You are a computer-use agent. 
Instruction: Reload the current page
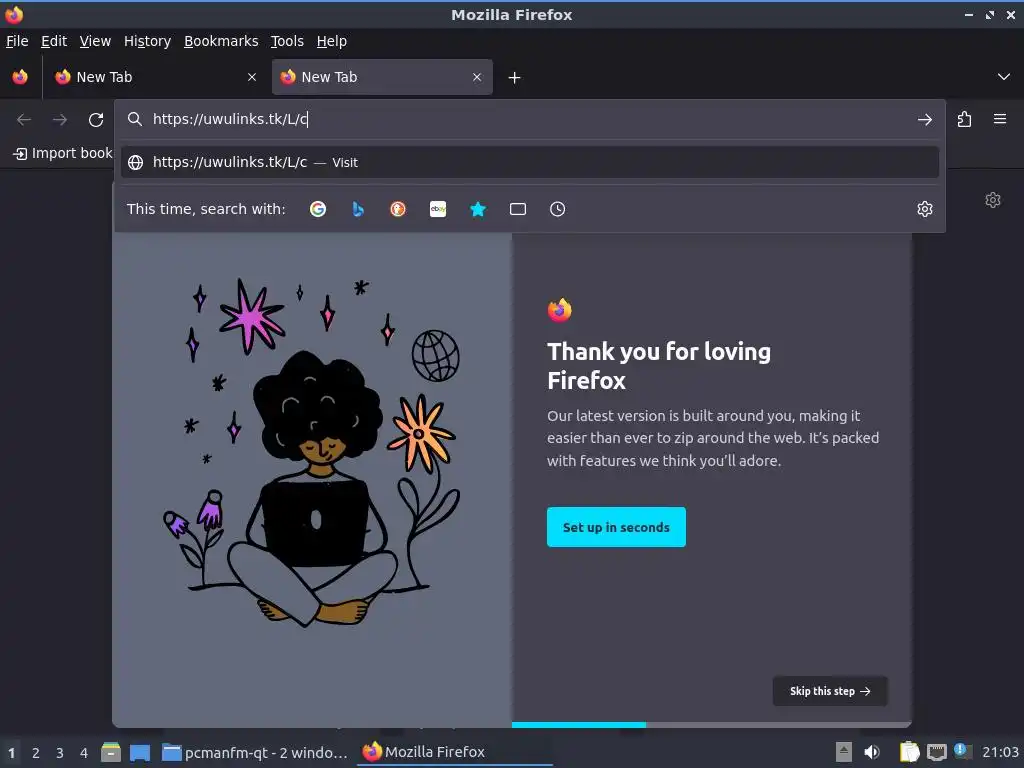96,120
